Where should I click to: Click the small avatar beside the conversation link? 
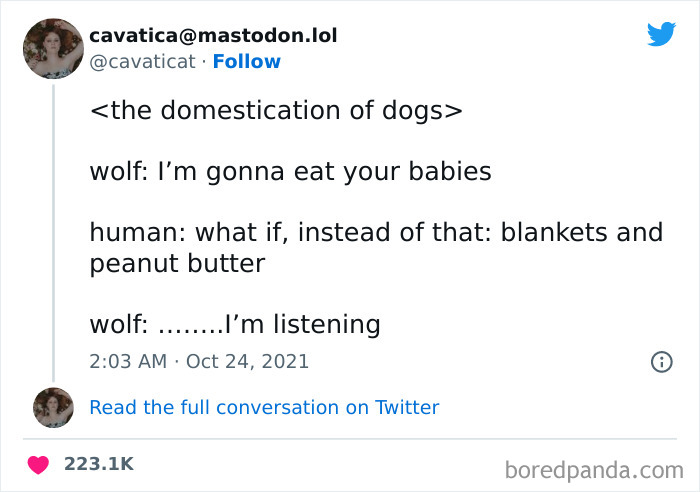[x=53, y=408]
